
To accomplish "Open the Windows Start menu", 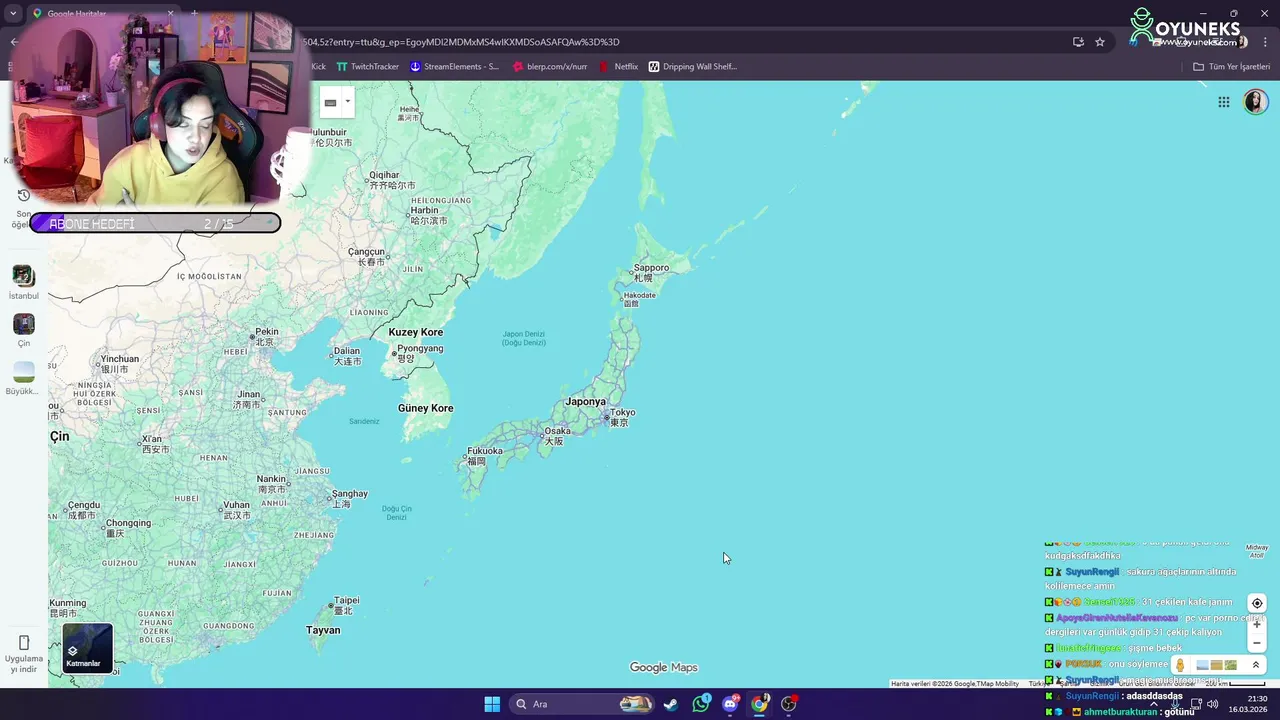I will [x=492, y=704].
